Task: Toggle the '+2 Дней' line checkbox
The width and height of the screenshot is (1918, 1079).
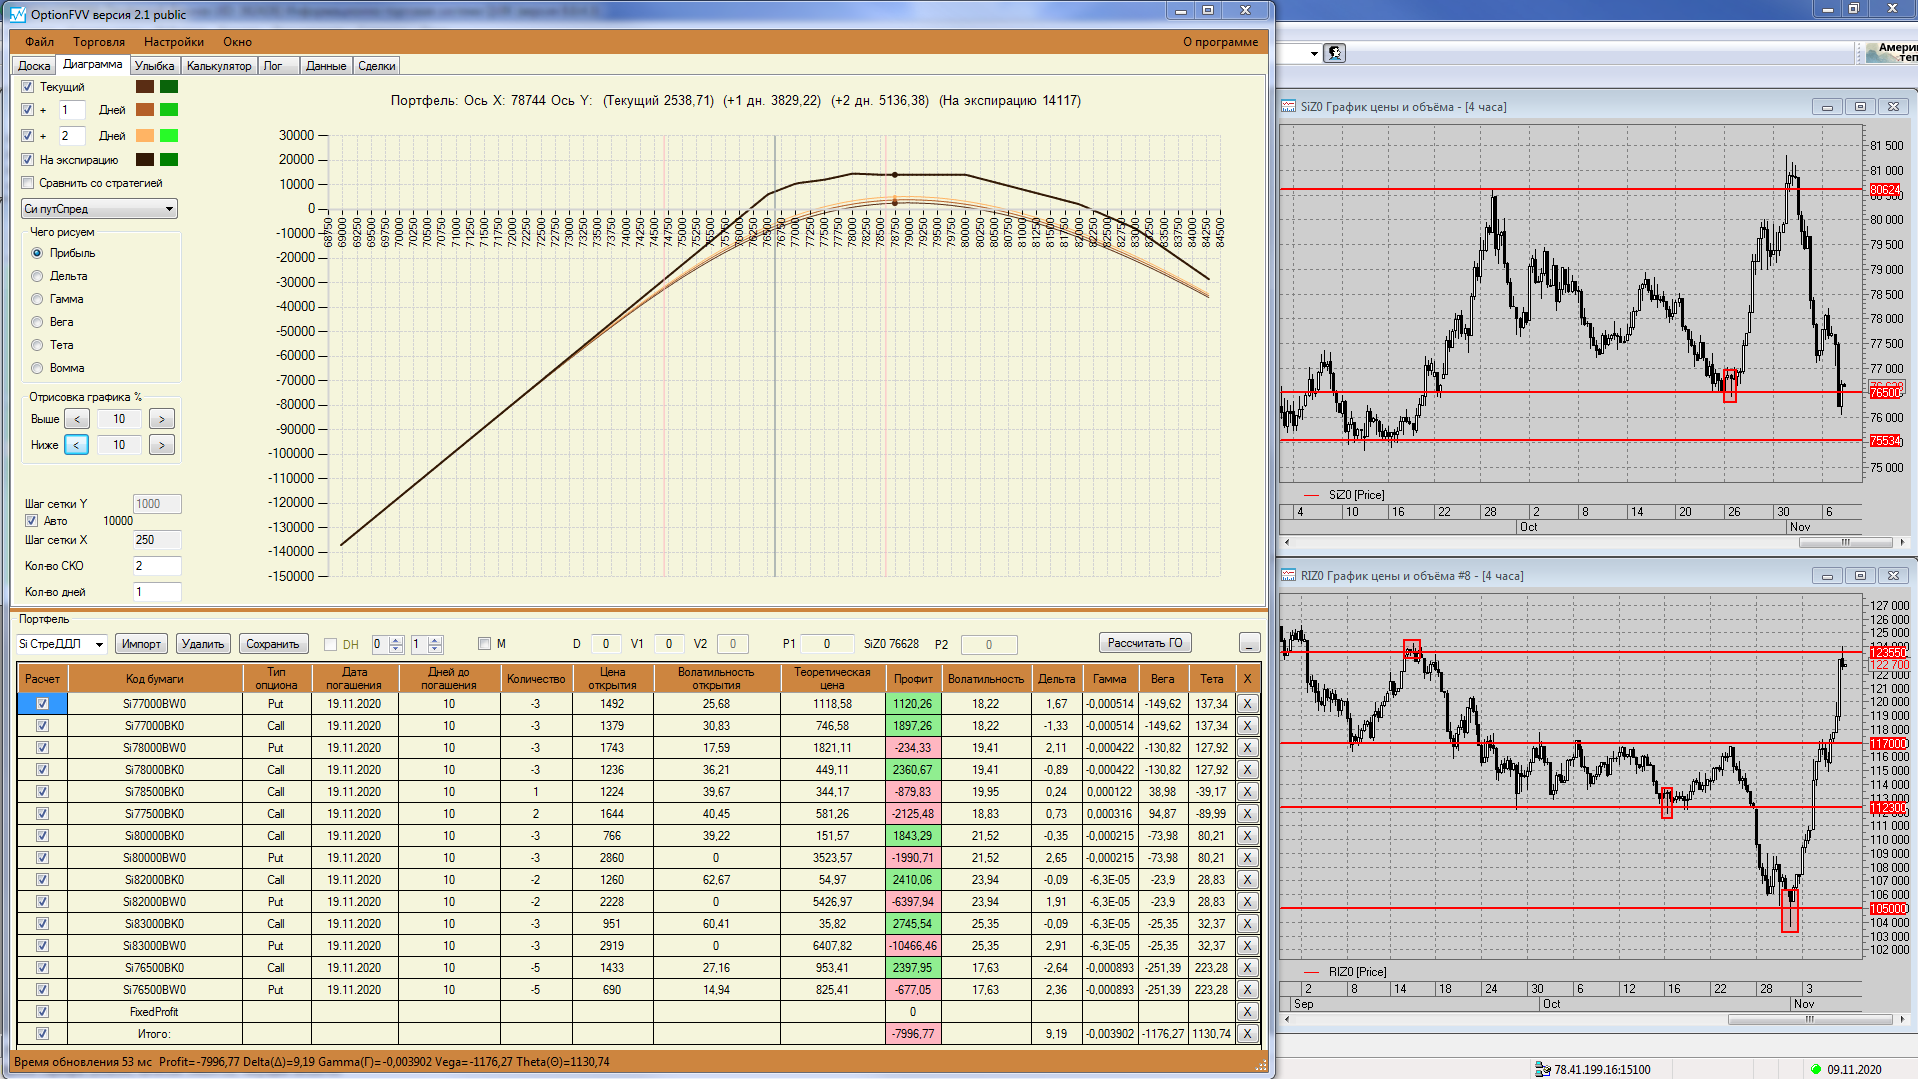Action: click(x=28, y=136)
